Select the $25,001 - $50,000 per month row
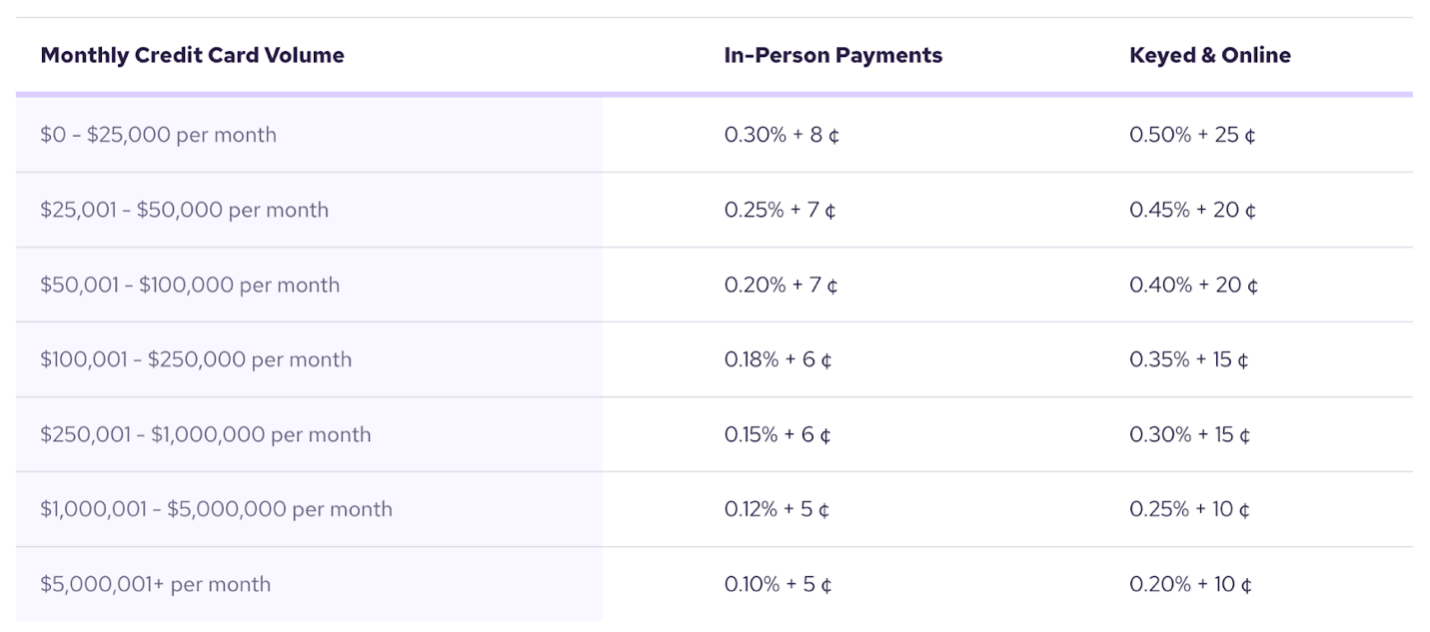The height and width of the screenshot is (632, 1430). click(x=714, y=210)
